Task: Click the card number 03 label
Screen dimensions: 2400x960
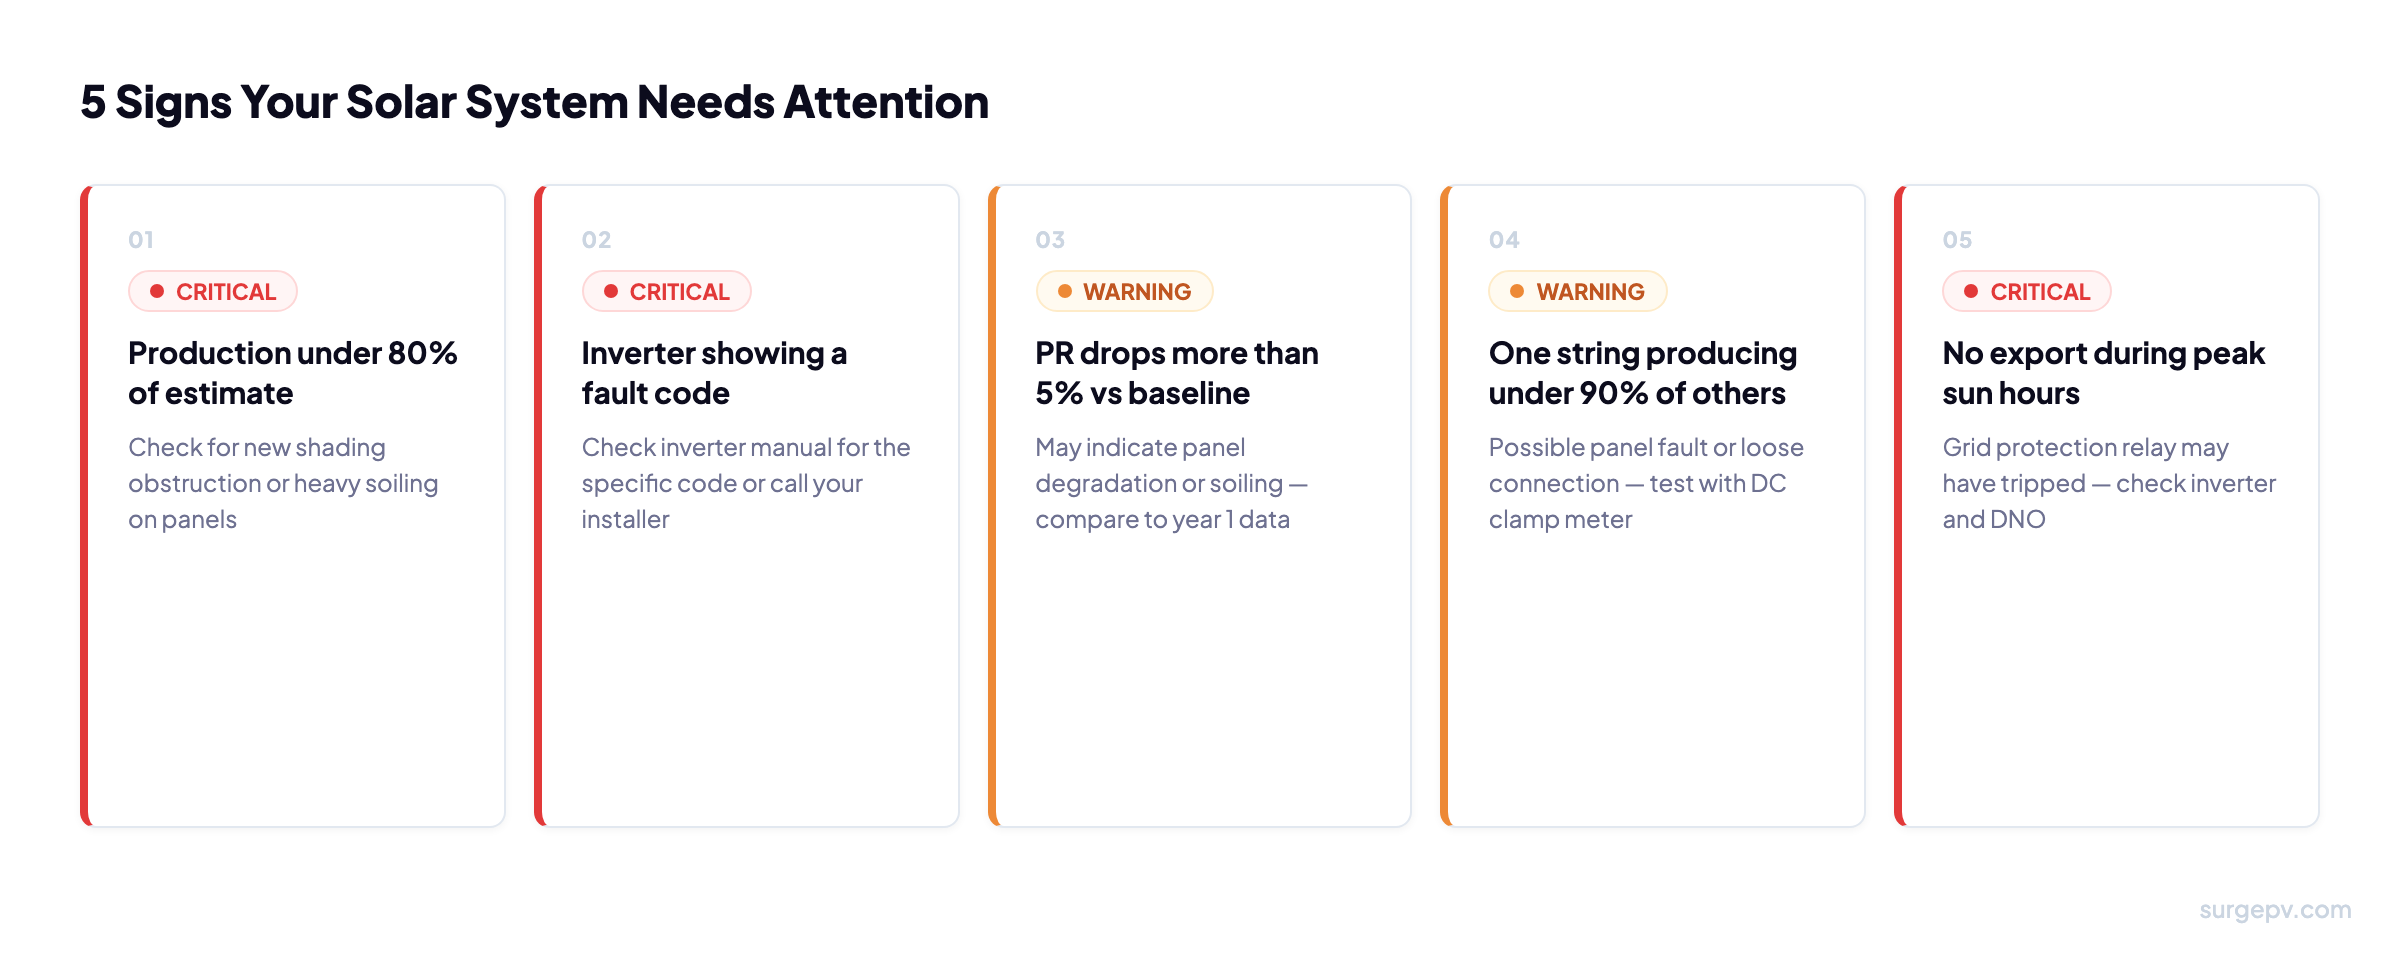Action: 1050,240
